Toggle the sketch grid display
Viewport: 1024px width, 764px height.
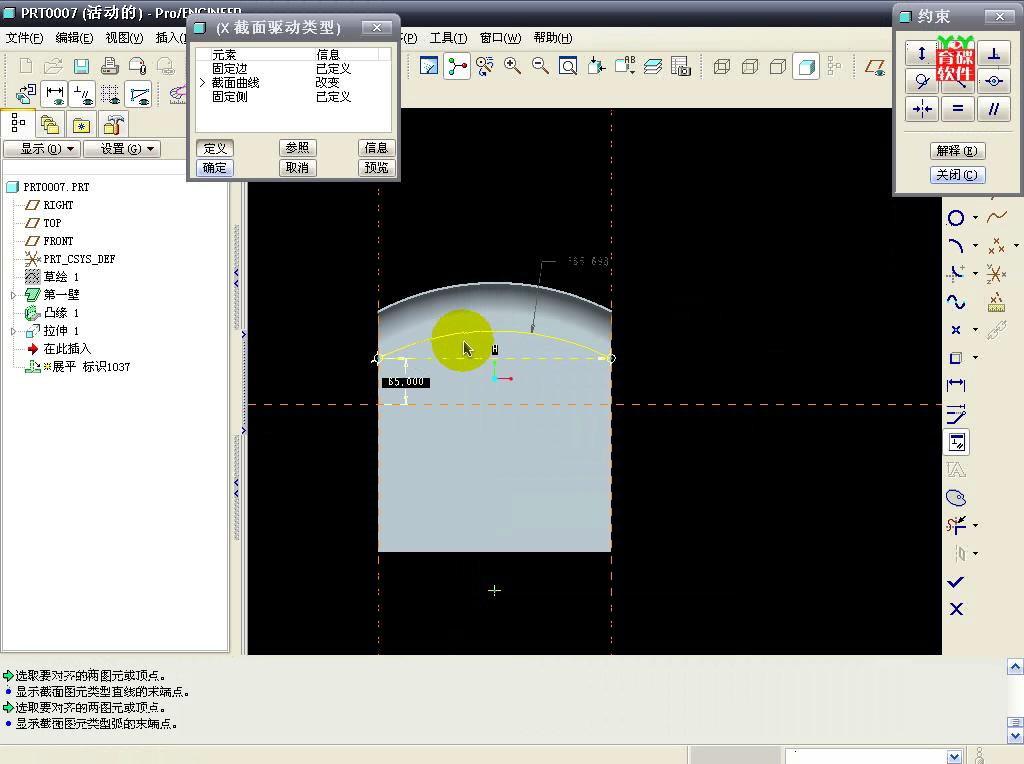(x=110, y=95)
